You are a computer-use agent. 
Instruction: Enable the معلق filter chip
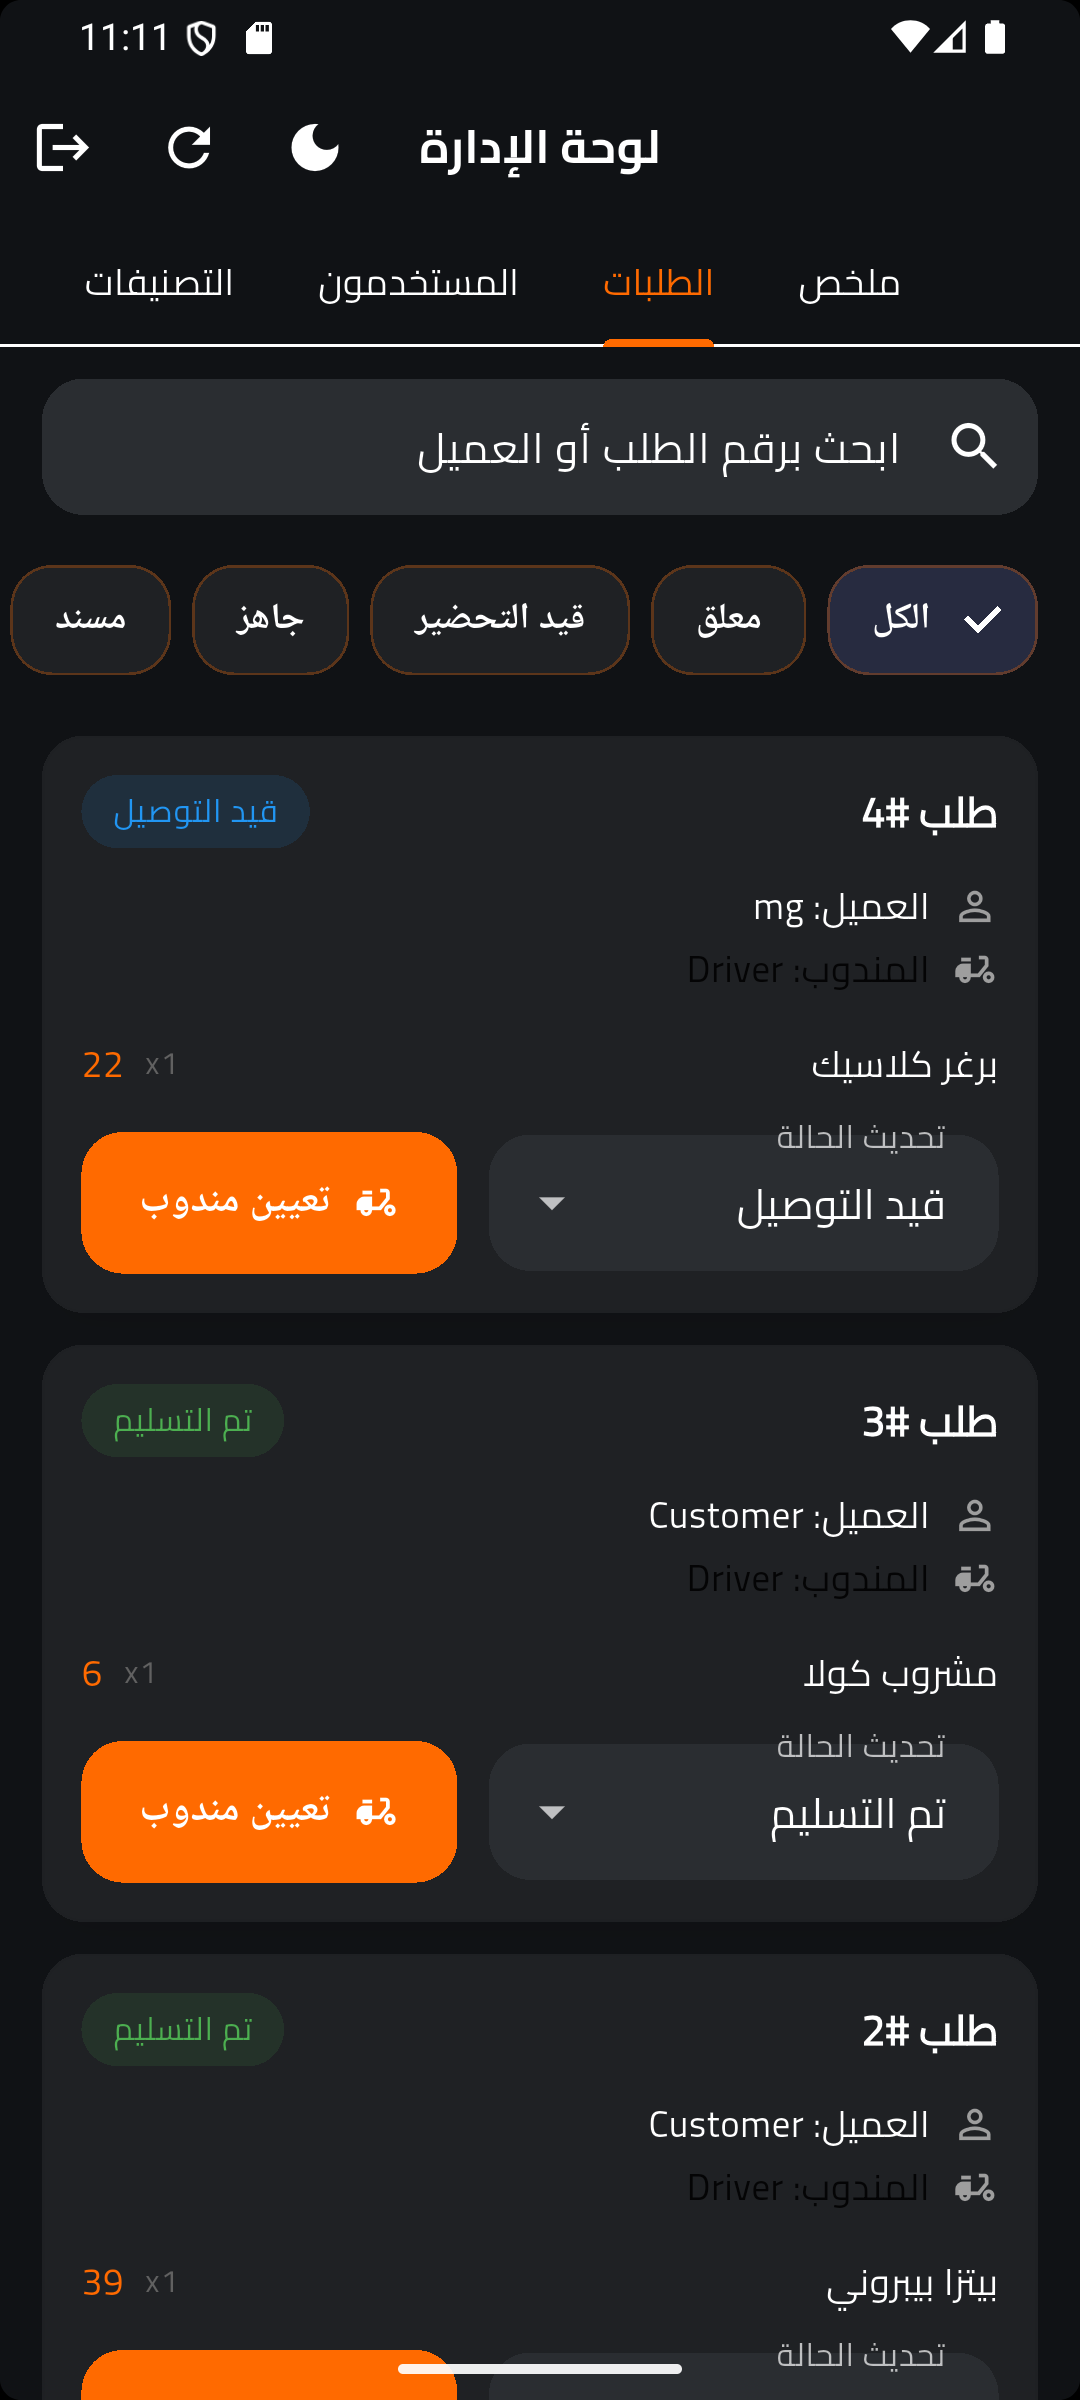pyautogui.click(x=728, y=620)
